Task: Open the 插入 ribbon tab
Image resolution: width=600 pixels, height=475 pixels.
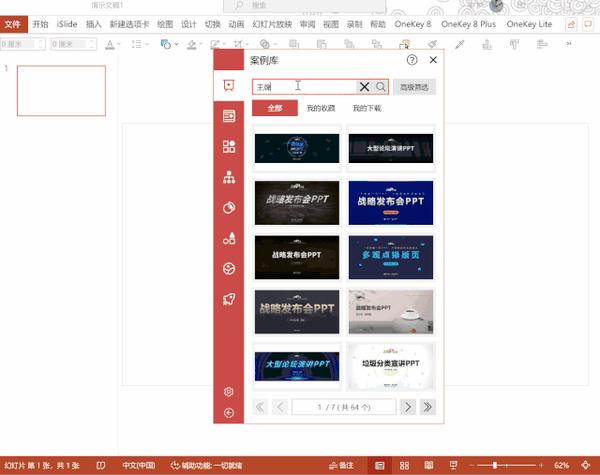Action: click(x=93, y=24)
